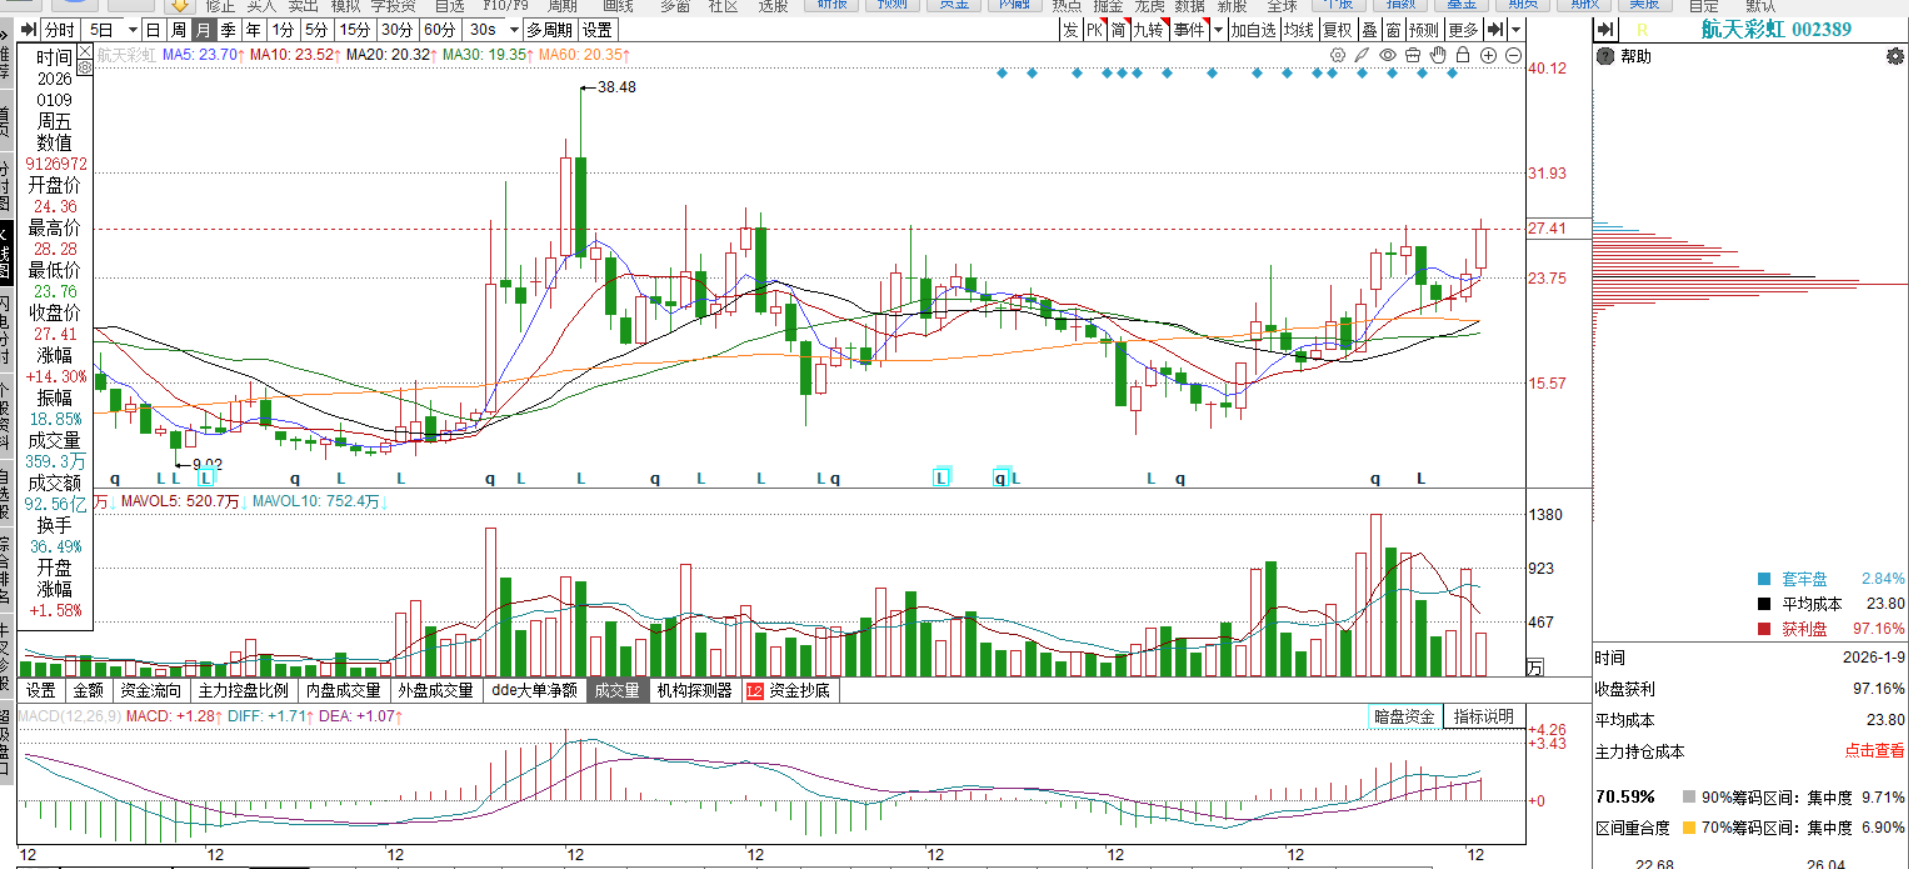Open the 30s interval dropdown
The height and width of the screenshot is (869, 1909).
click(x=514, y=30)
